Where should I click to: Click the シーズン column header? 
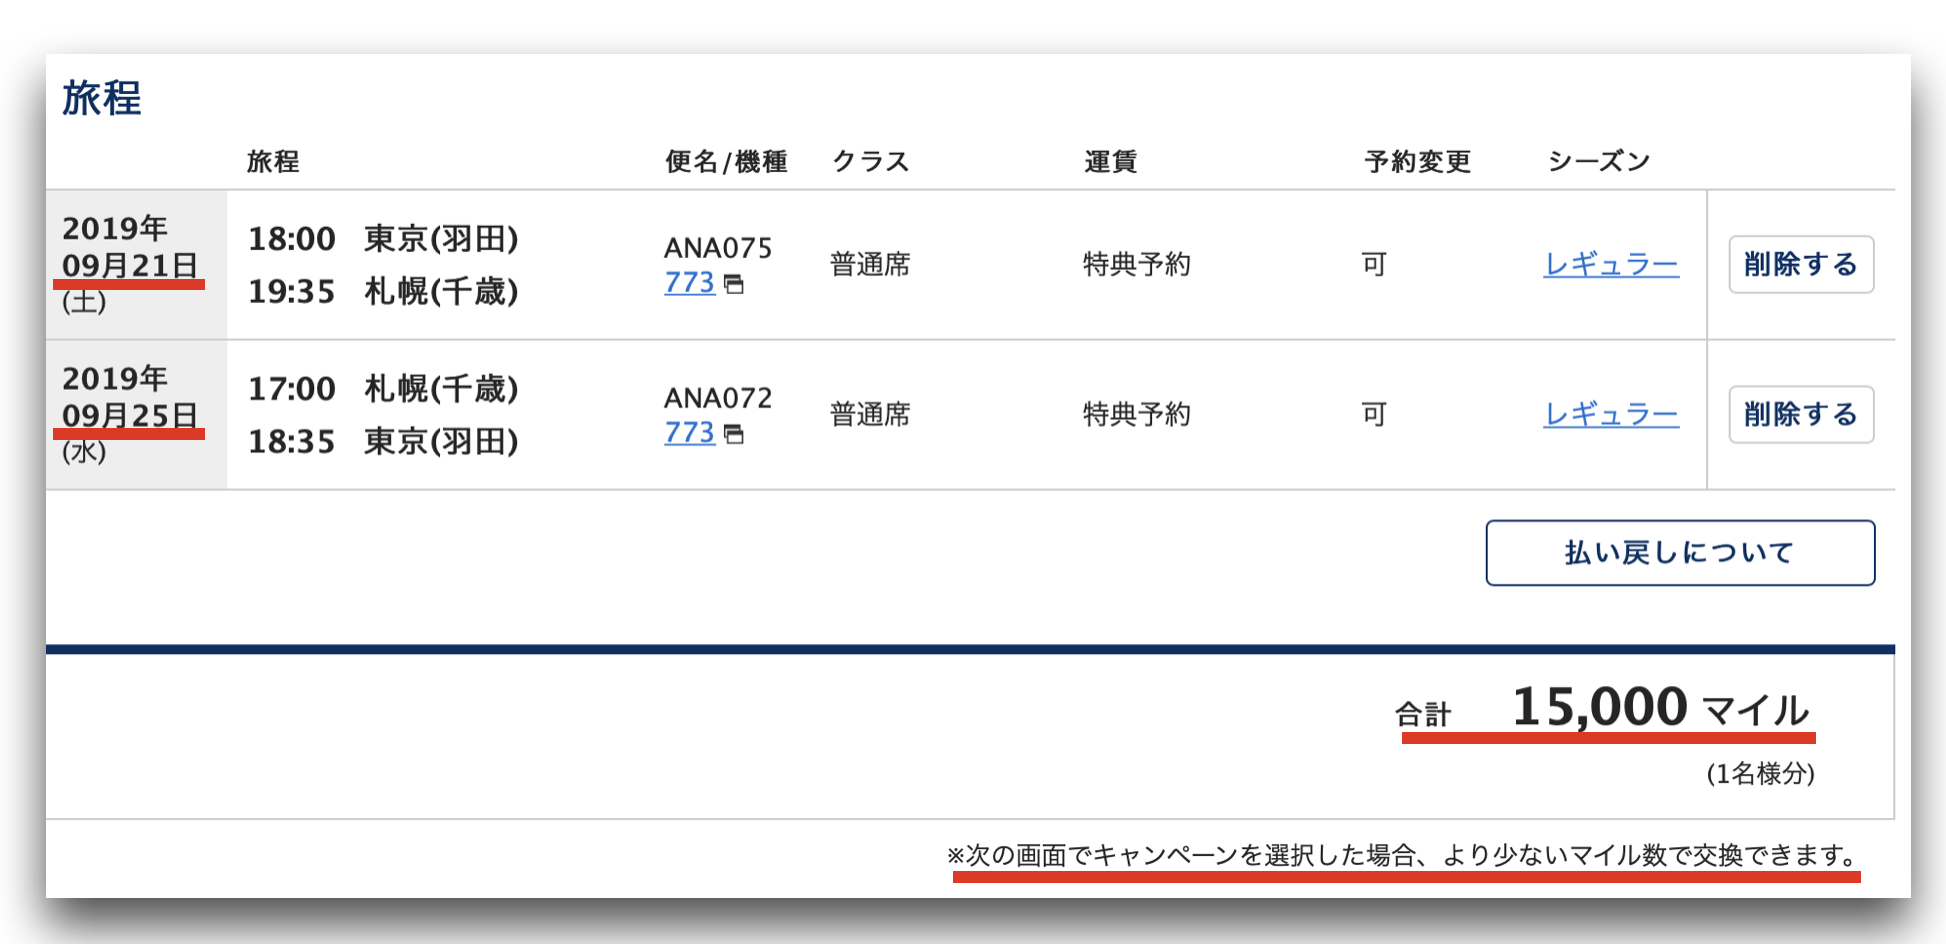click(1598, 161)
